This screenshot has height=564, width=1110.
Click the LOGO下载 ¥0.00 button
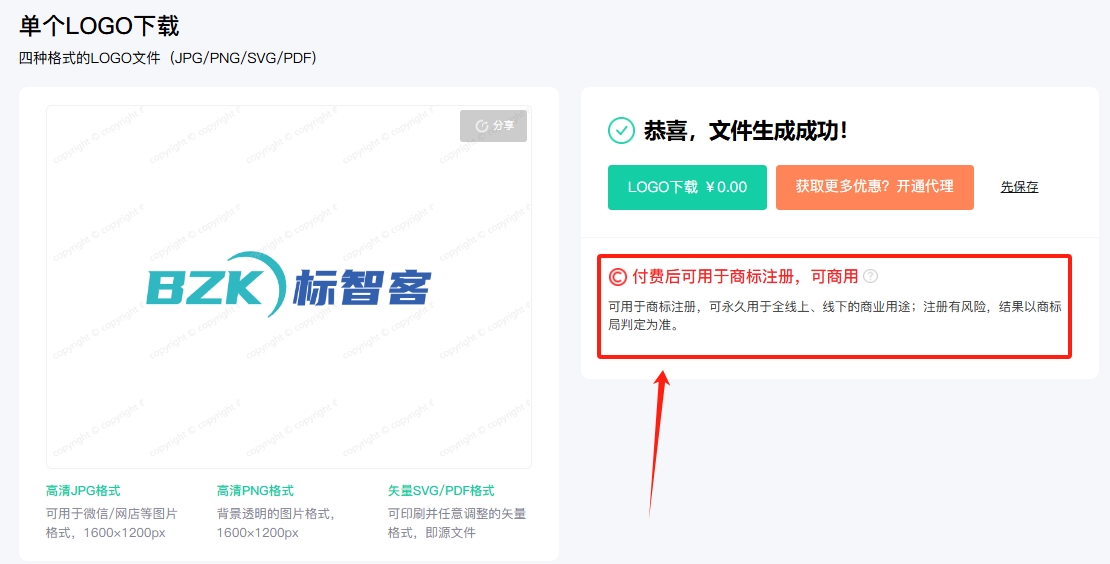pyautogui.click(x=687, y=188)
